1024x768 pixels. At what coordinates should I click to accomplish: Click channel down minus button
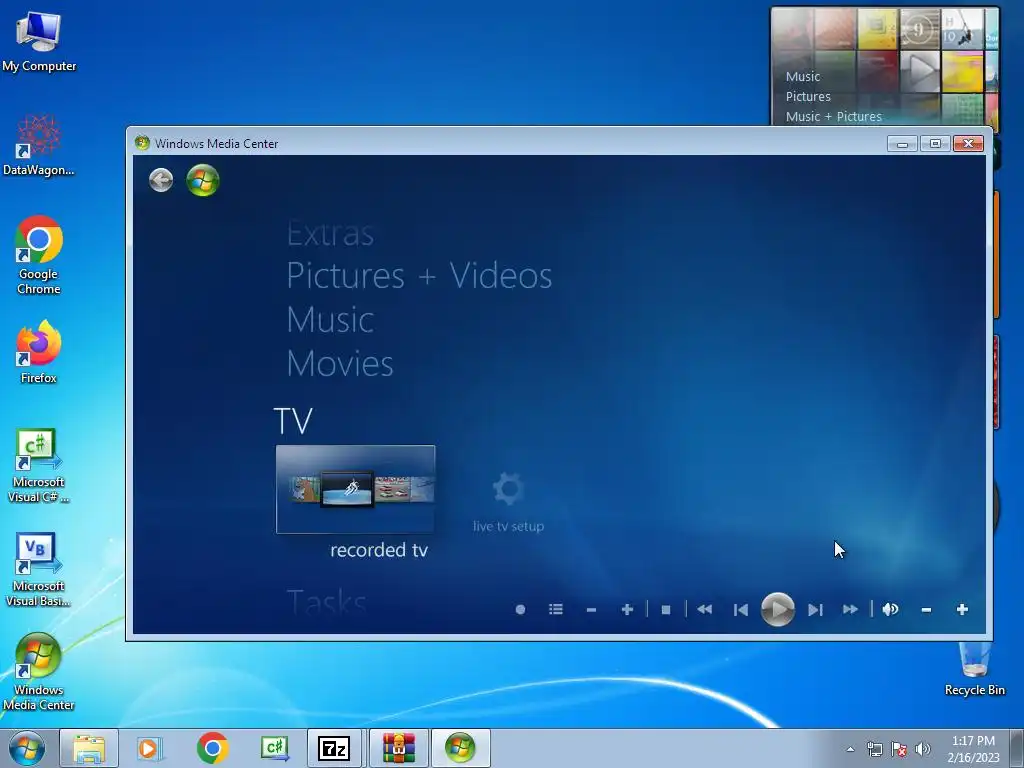pyautogui.click(x=591, y=609)
